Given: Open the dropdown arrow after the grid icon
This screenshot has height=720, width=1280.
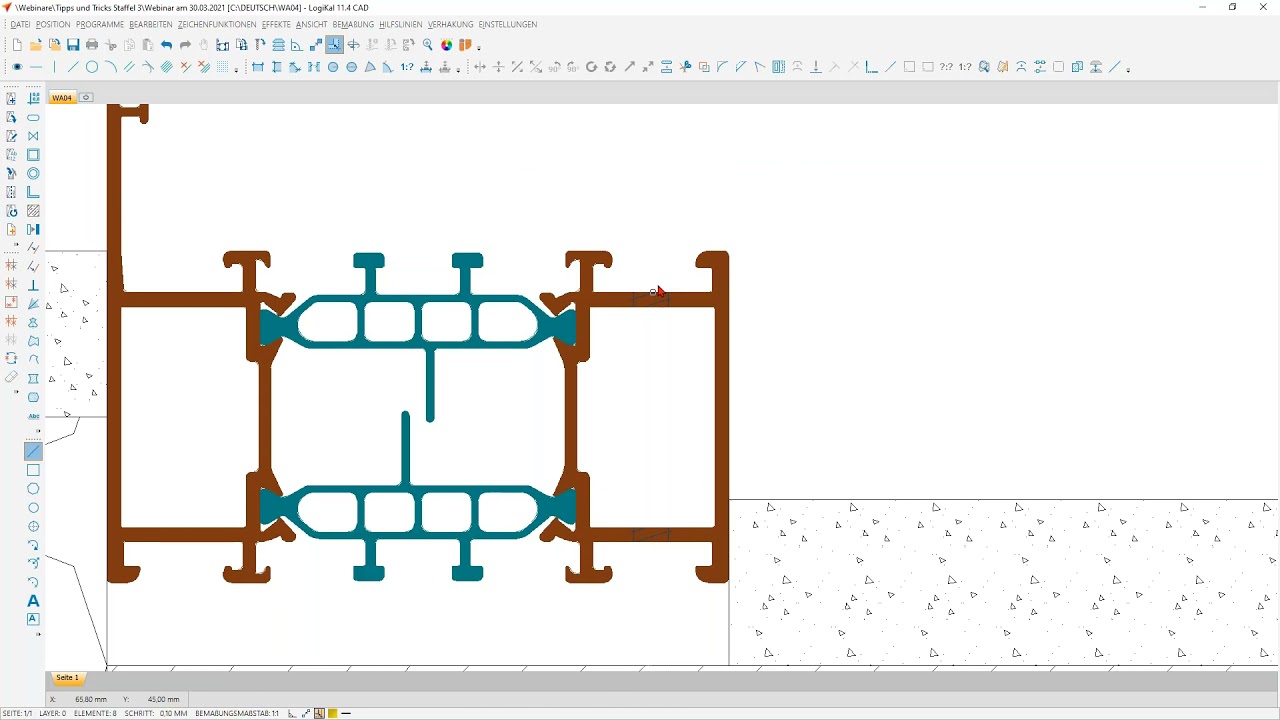Looking at the screenshot, I should coord(237,69).
